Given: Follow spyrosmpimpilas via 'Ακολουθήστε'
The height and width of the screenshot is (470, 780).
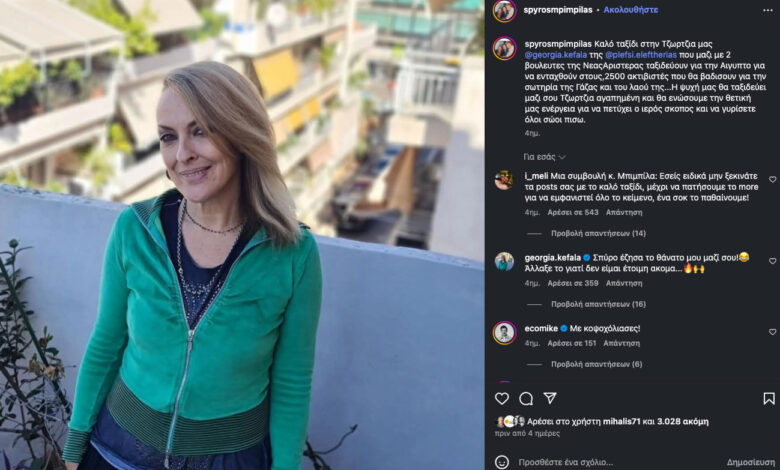Looking at the screenshot, I should click(631, 10).
